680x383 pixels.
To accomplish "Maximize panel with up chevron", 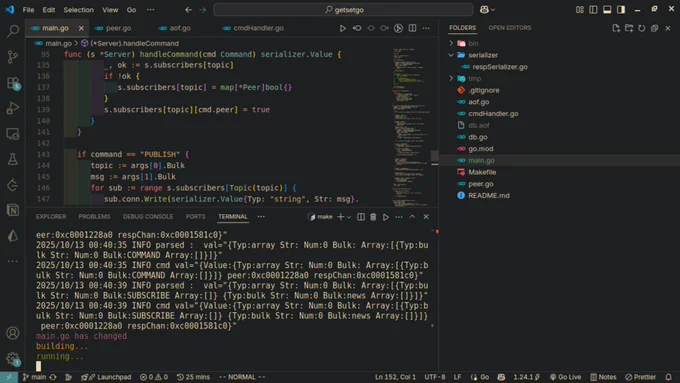I will coord(412,216).
